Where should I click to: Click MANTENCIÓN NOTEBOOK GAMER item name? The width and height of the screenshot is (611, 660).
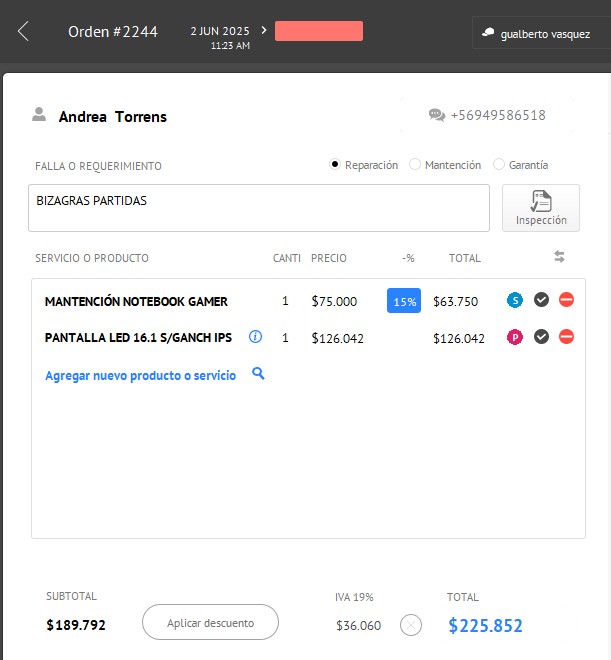click(136, 301)
